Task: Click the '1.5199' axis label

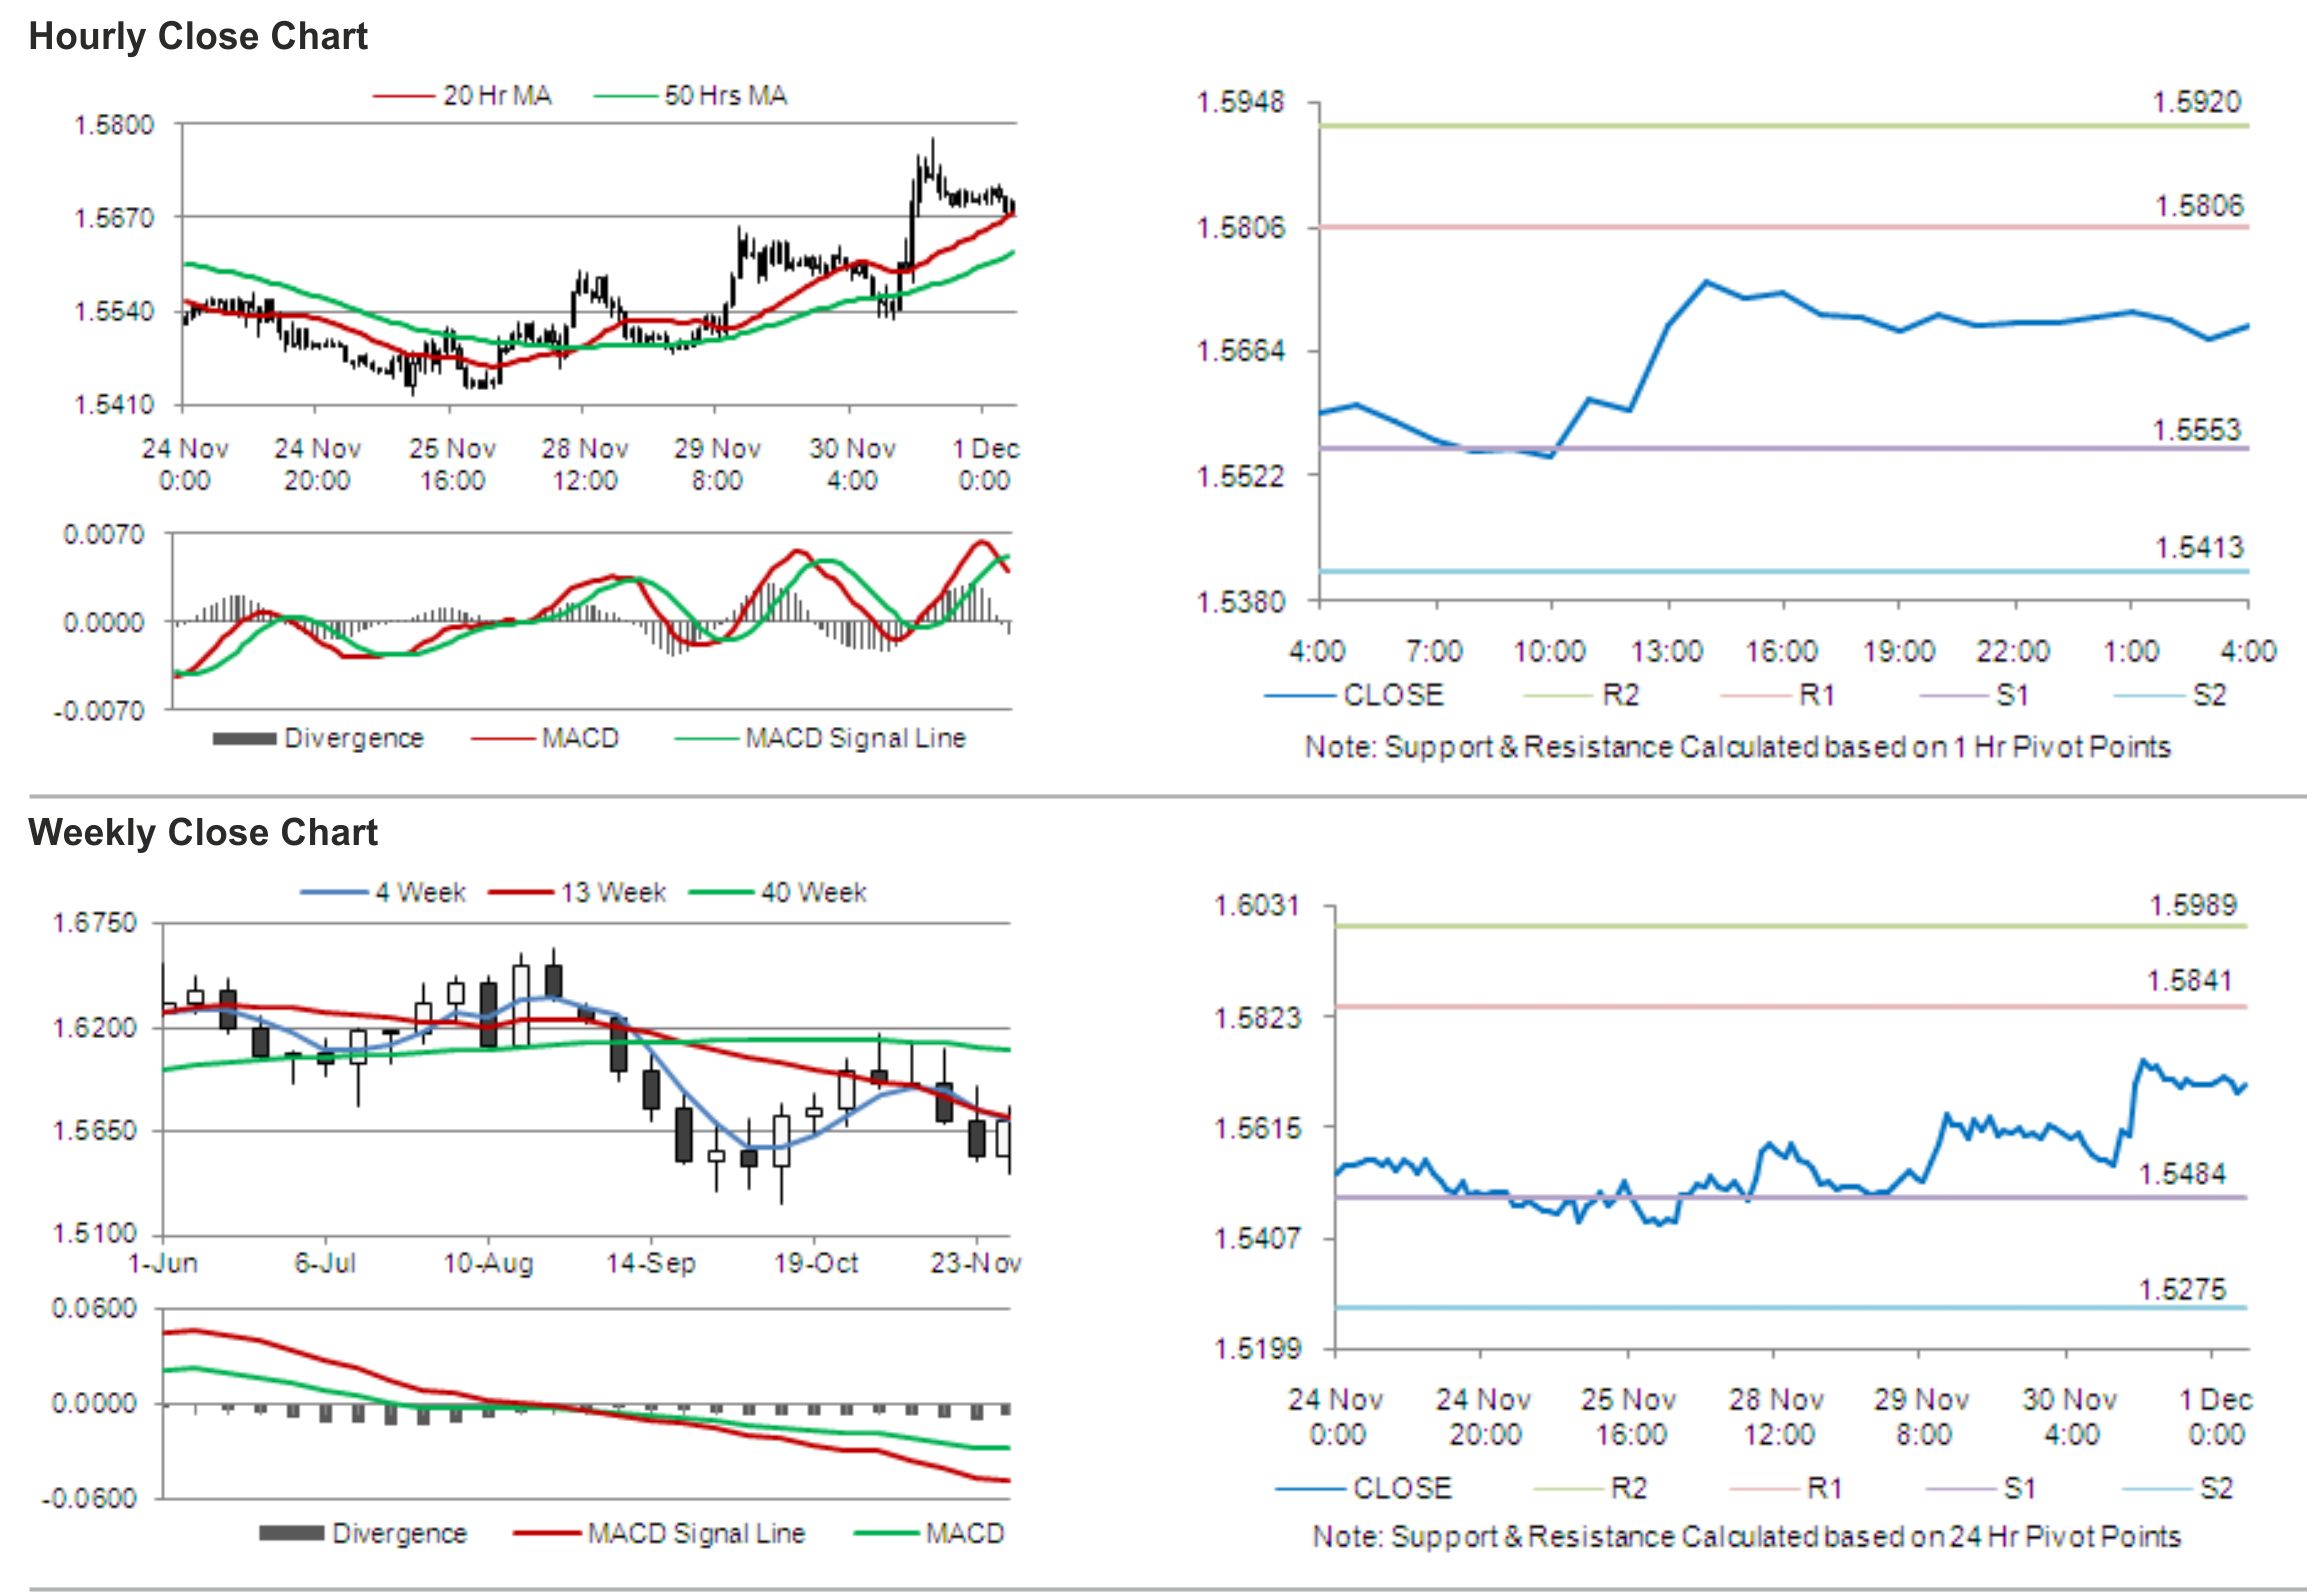Action: pyautogui.click(x=1257, y=1349)
